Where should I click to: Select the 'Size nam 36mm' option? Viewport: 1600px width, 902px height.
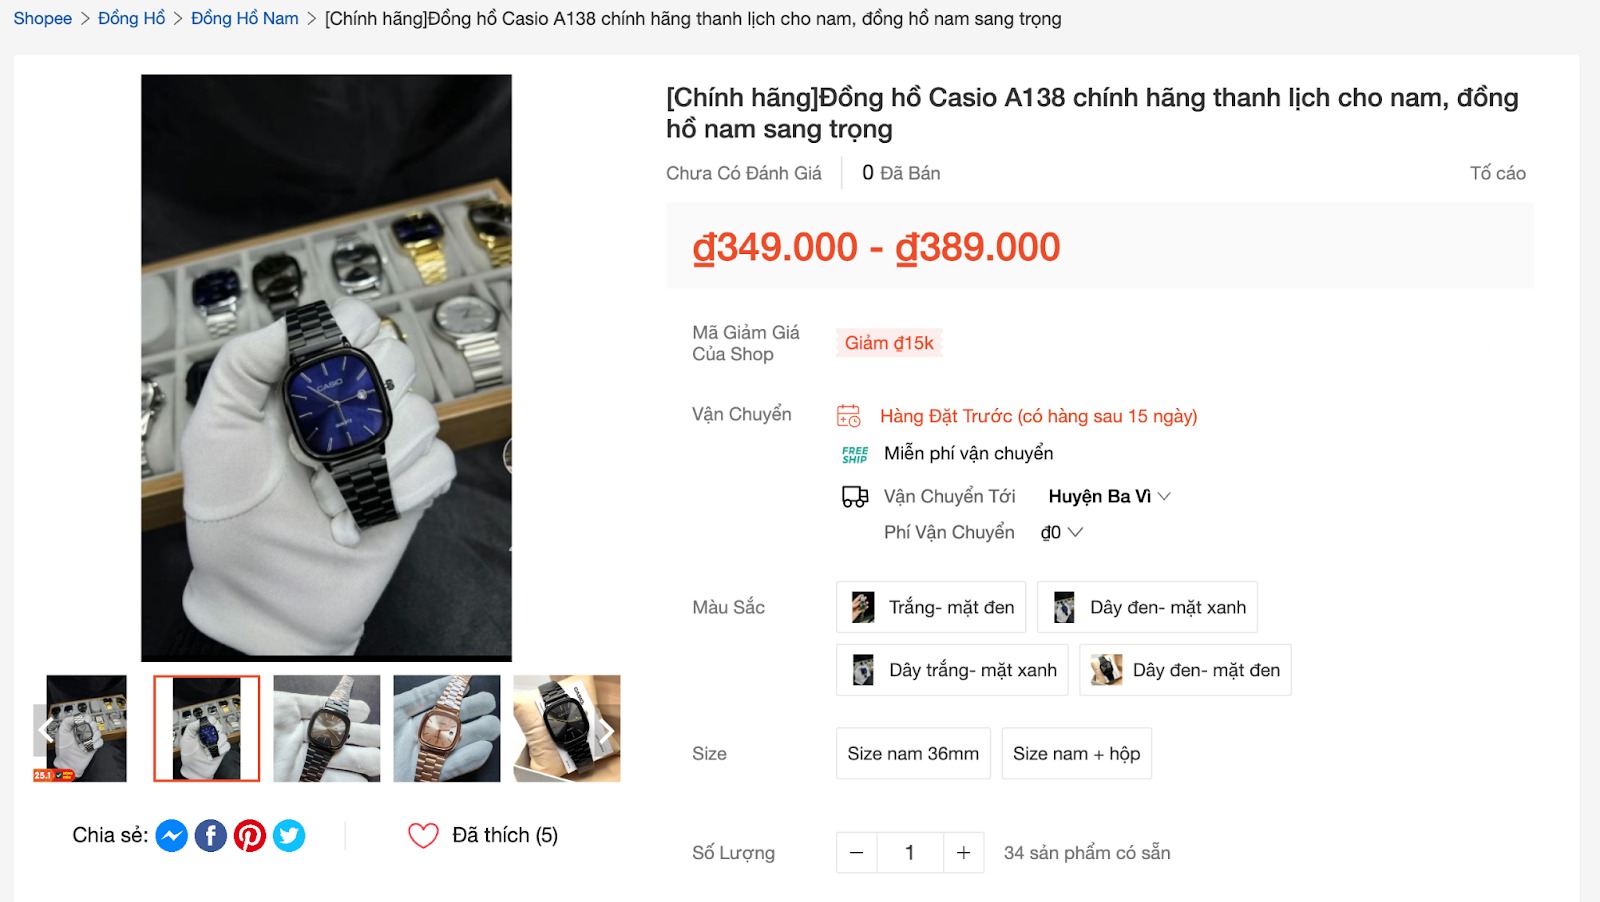tap(913, 753)
